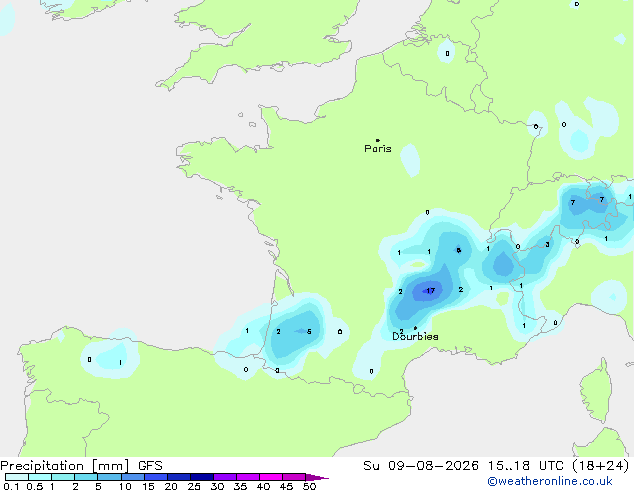Click the Corsica island on the map
This screenshot has width=634, height=490.
597,391
